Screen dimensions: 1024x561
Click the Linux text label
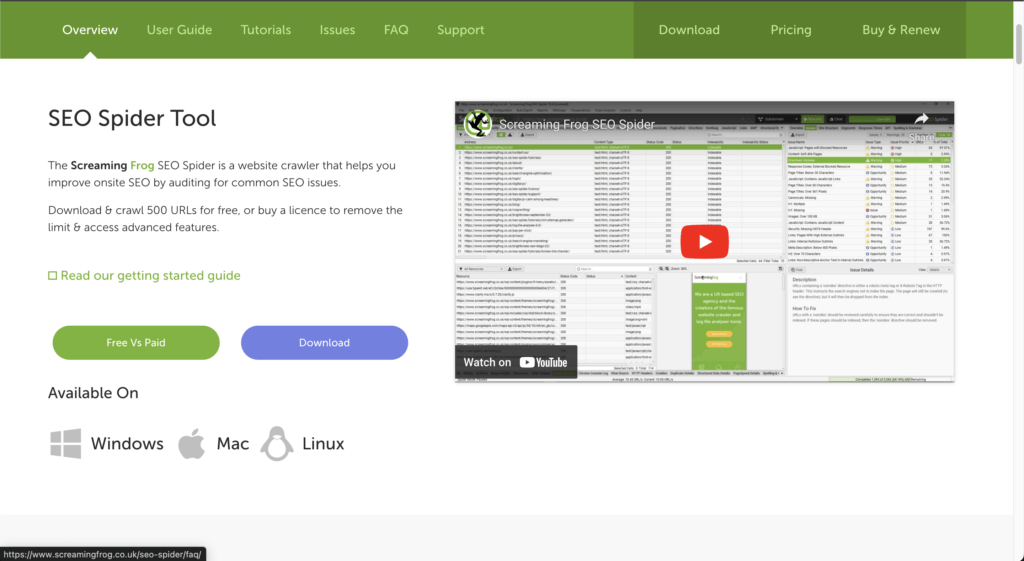point(323,444)
